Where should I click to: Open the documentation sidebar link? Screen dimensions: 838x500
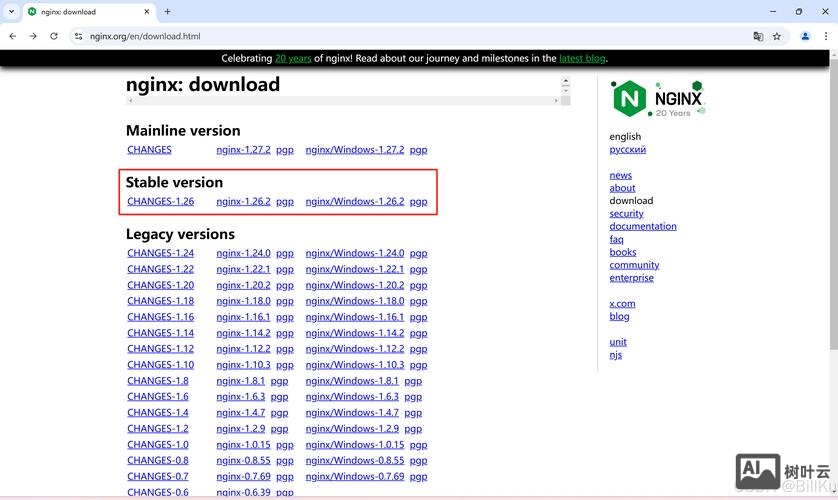coord(643,226)
